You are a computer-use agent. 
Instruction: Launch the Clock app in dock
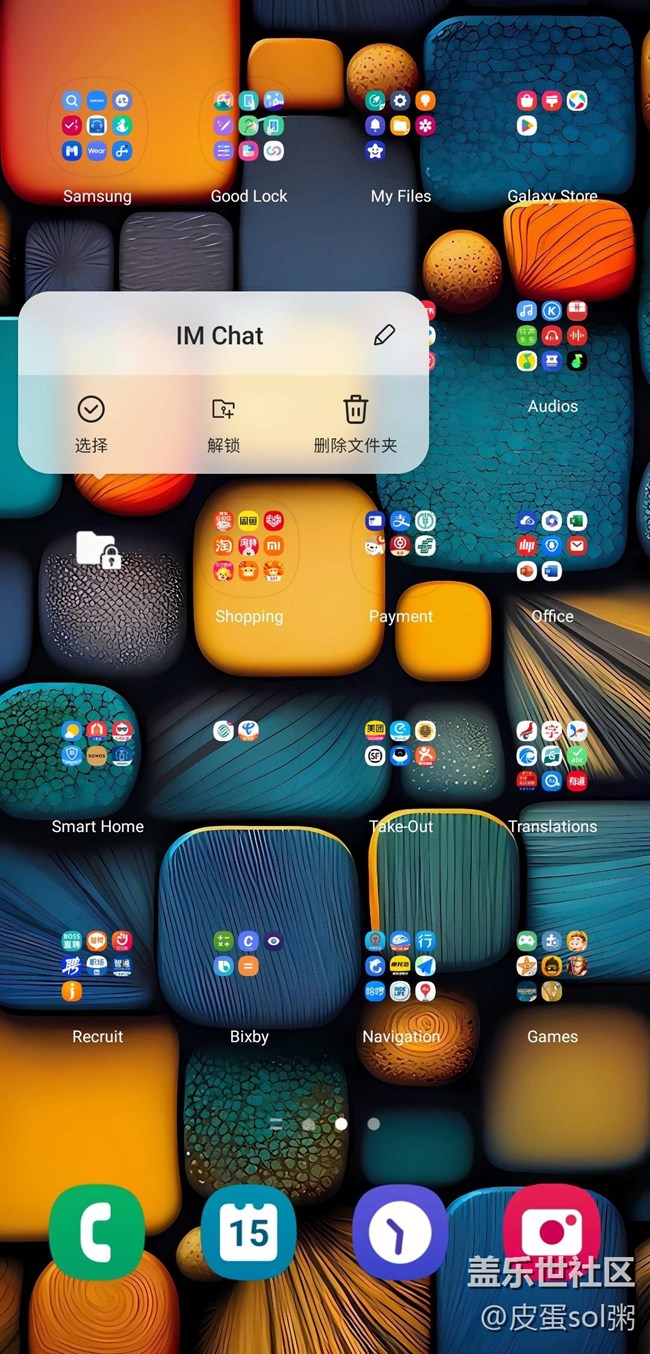pyautogui.click(x=400, y=1232)
